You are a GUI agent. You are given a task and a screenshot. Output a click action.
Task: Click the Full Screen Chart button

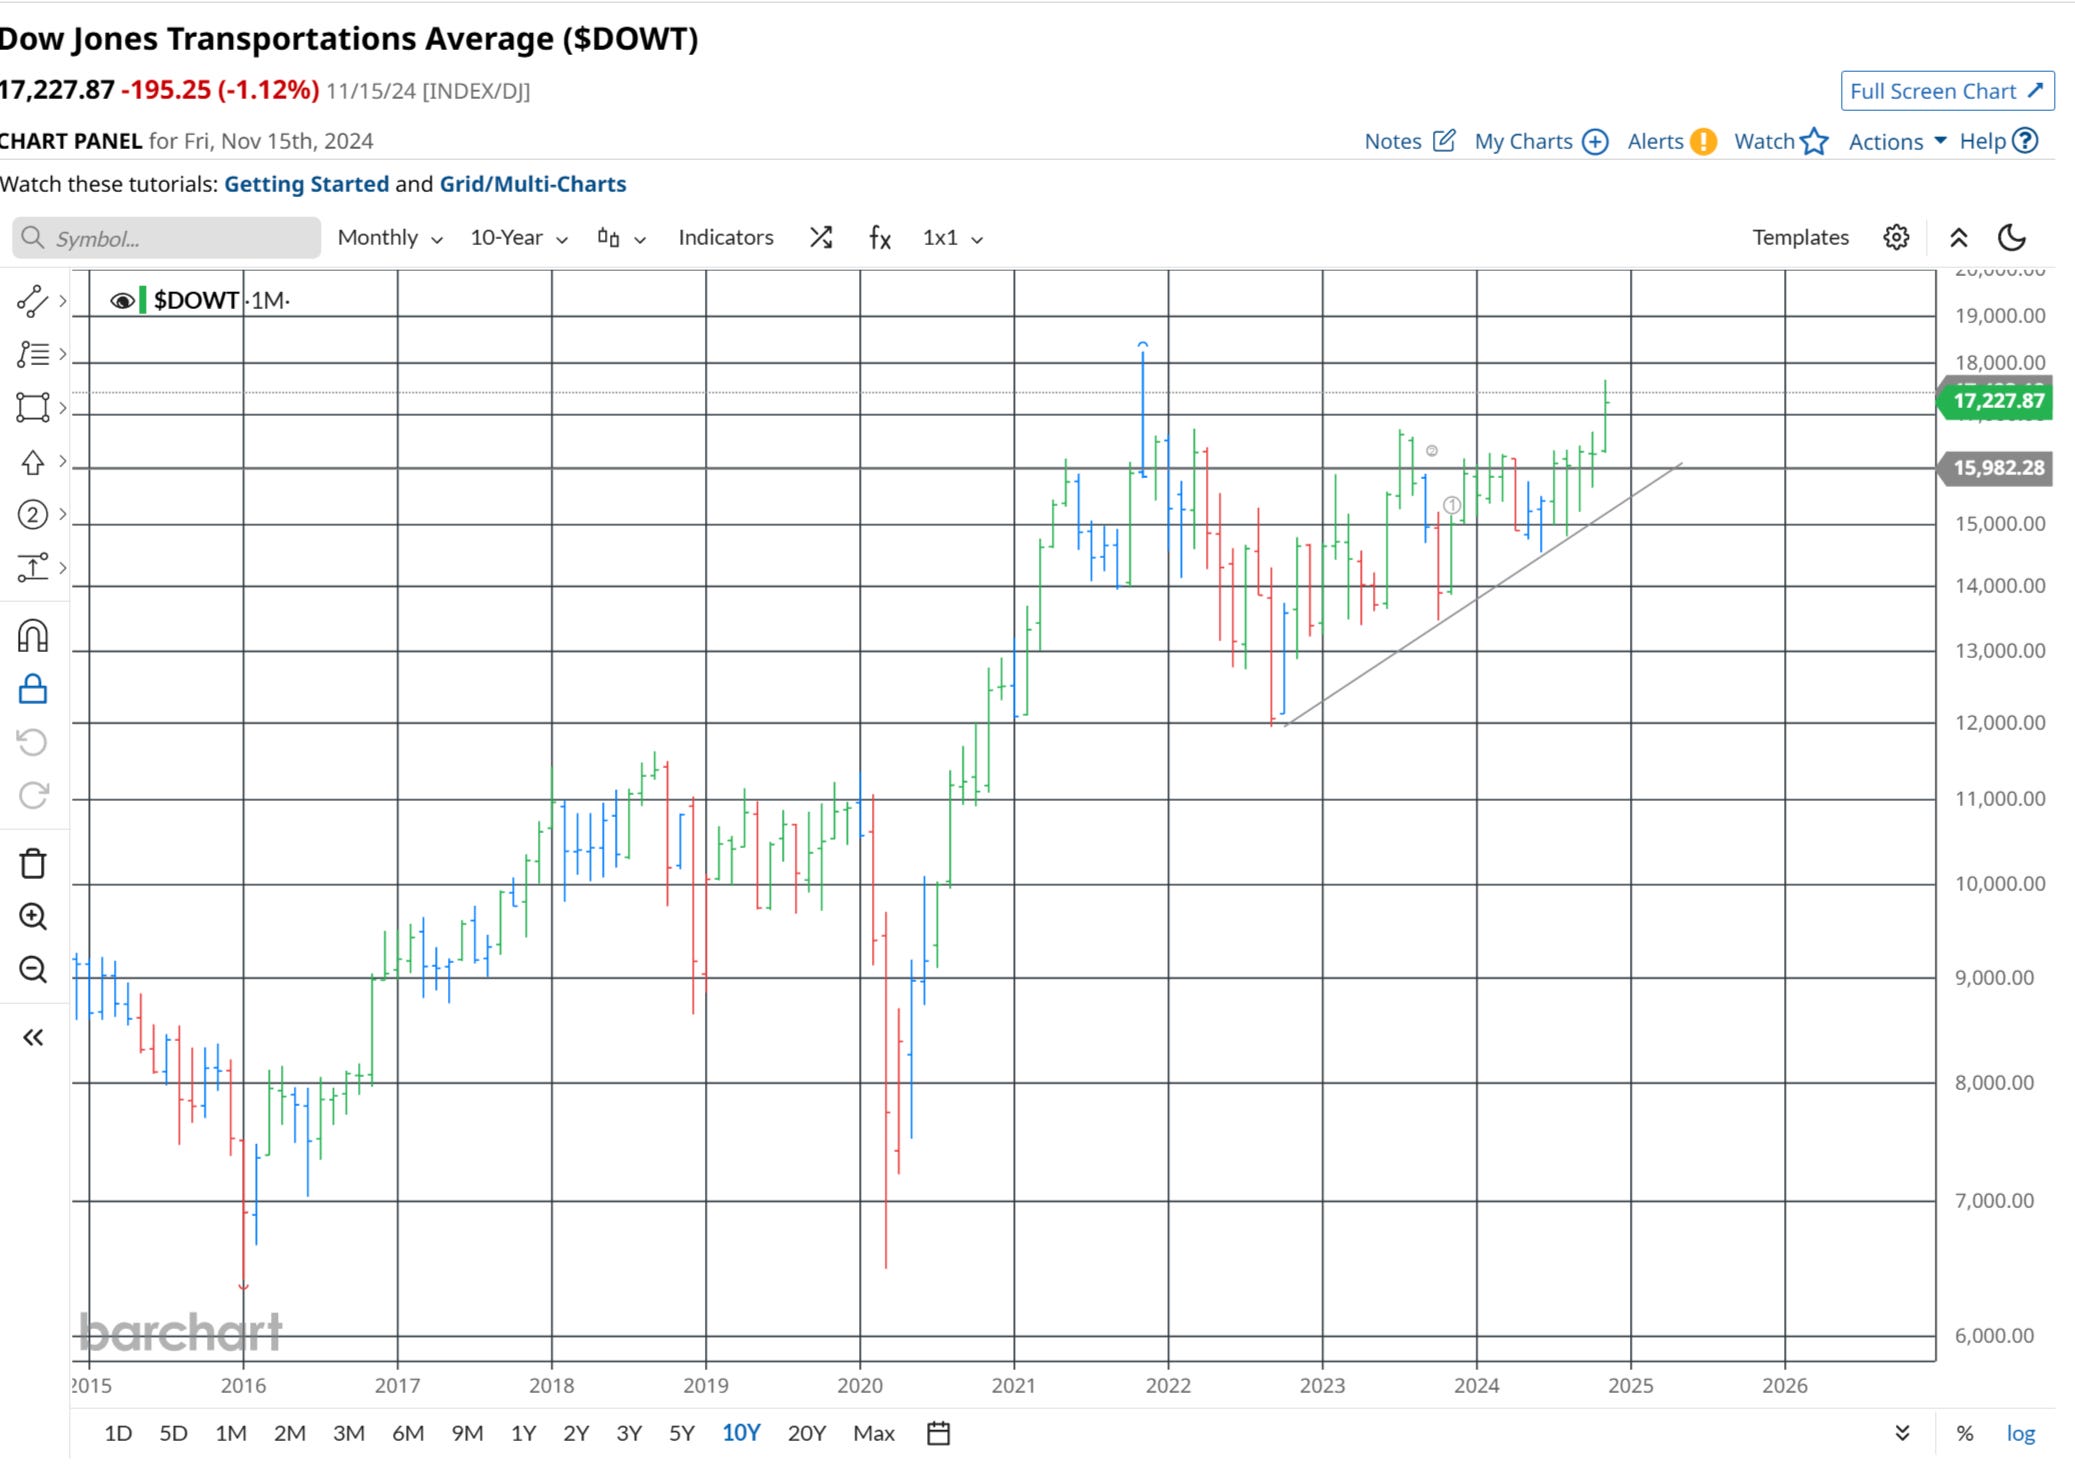click(x=1947, y=91)
